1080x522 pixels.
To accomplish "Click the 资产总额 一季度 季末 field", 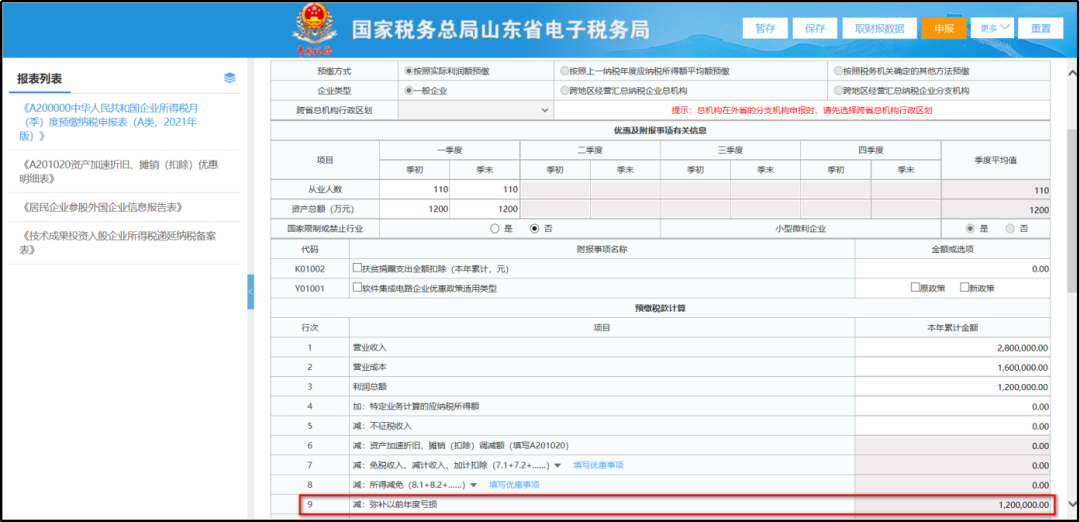I will pos(485,209).
